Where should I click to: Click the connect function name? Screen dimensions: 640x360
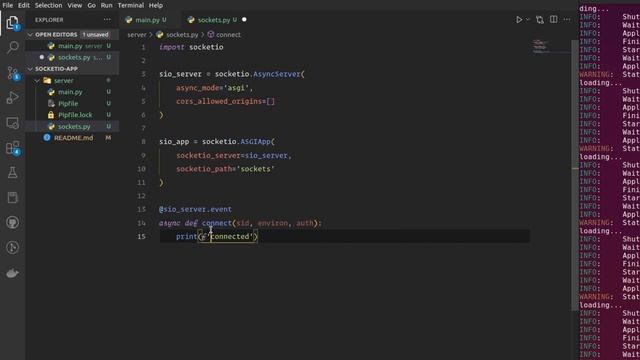coord(217,223)
